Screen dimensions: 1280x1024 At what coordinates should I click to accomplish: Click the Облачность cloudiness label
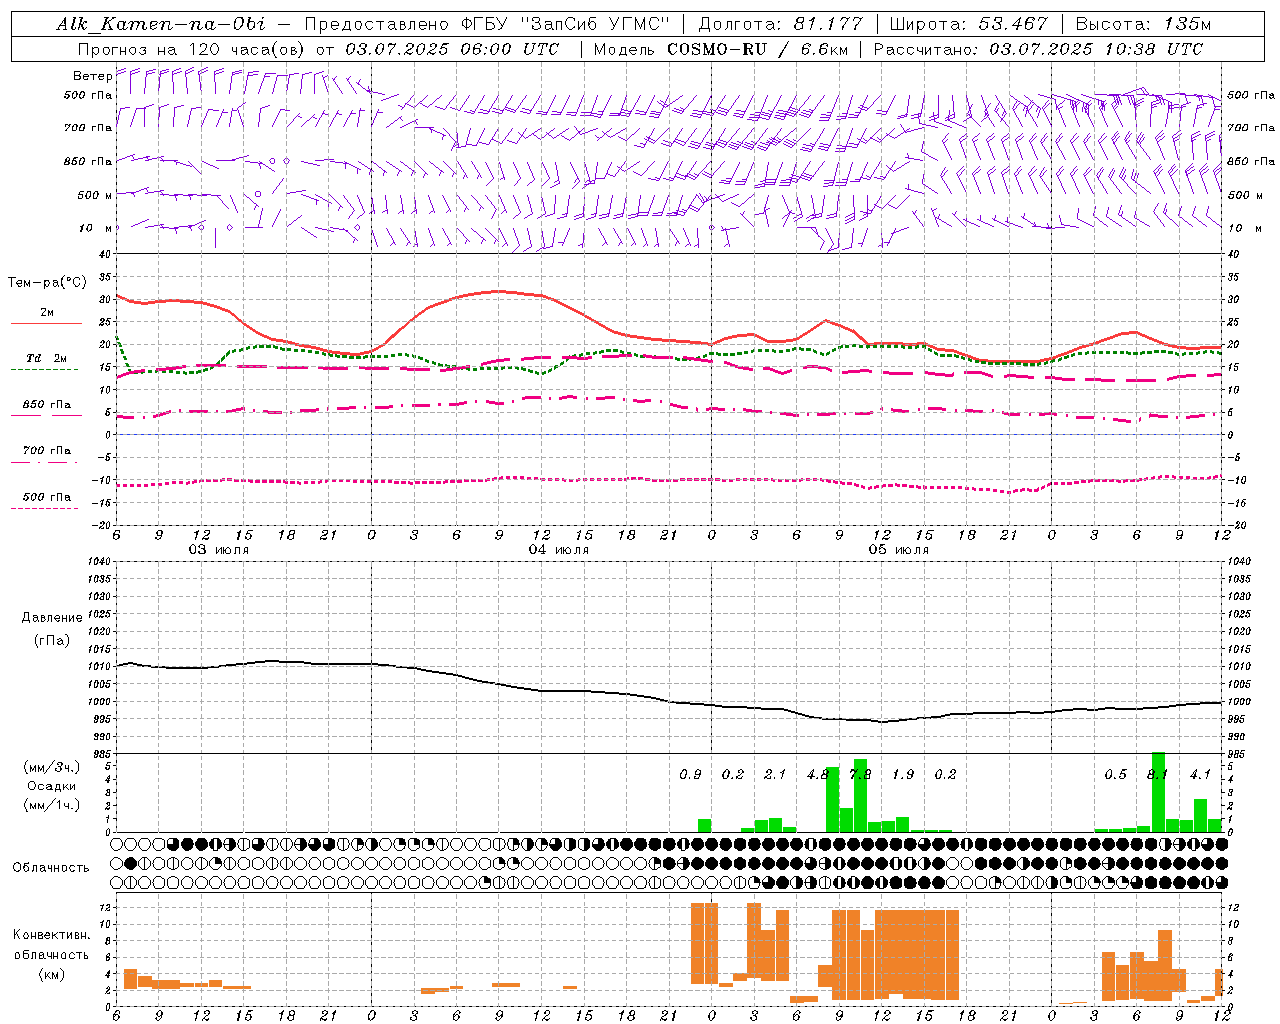tap(51, 868)
